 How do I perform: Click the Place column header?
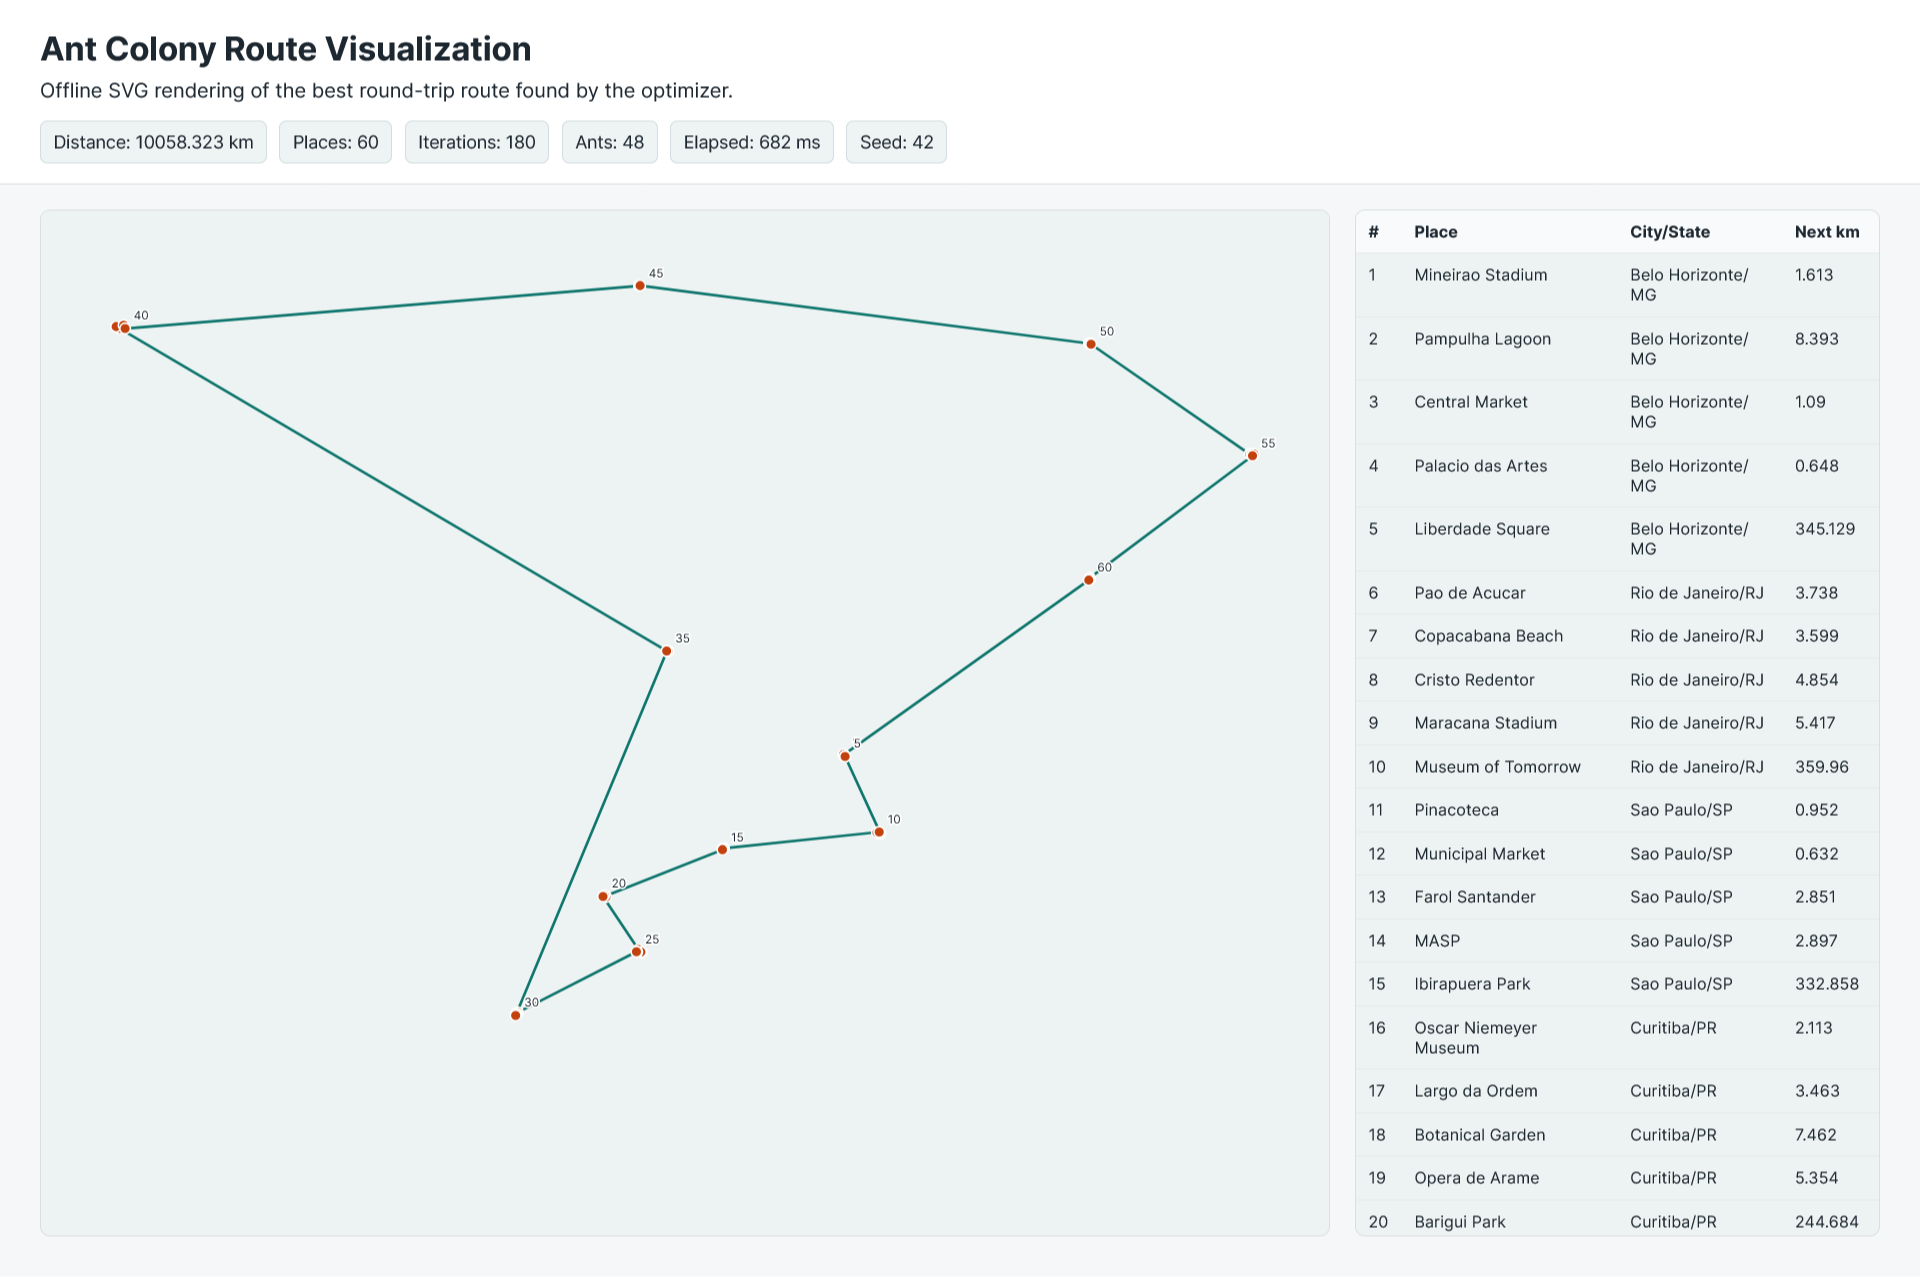[x=1435, y=232]
